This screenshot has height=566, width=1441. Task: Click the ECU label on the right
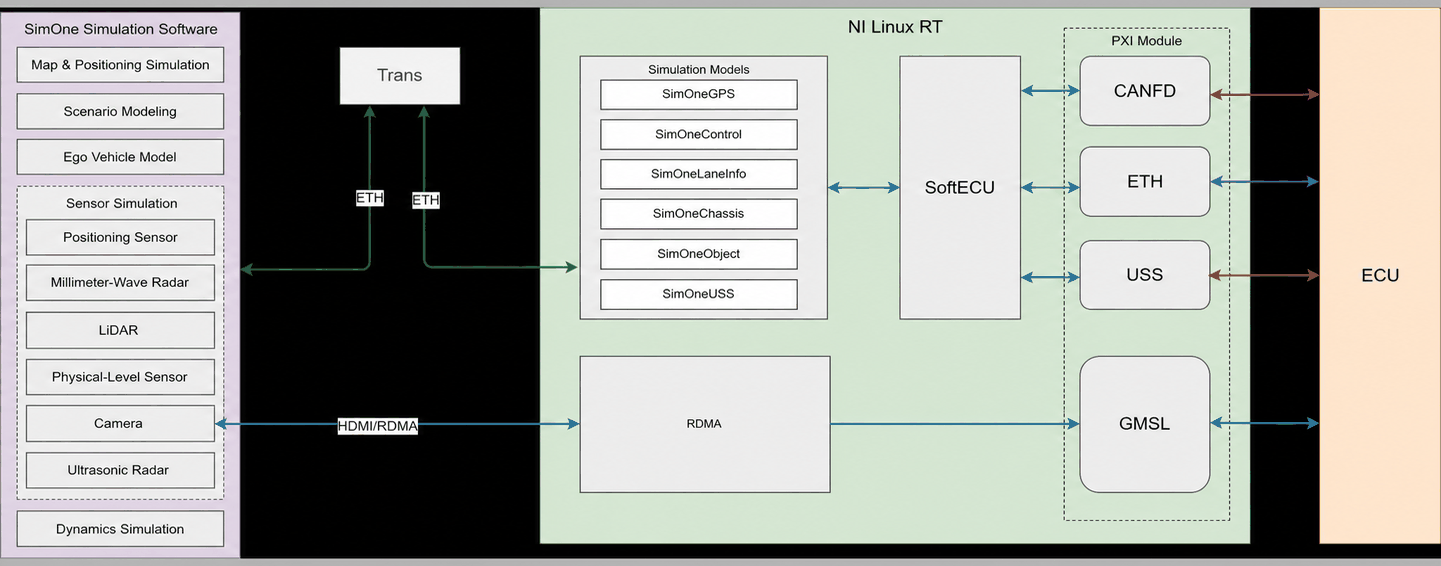tap(1380, 276)
